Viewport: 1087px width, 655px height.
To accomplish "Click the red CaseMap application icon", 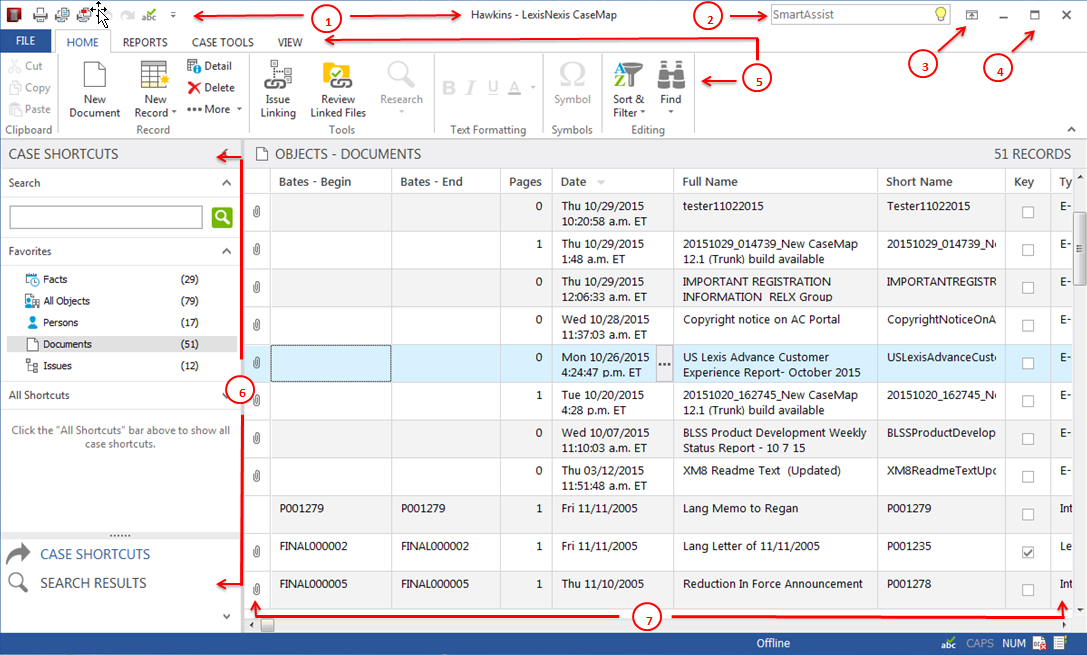I will click(14, 15).
